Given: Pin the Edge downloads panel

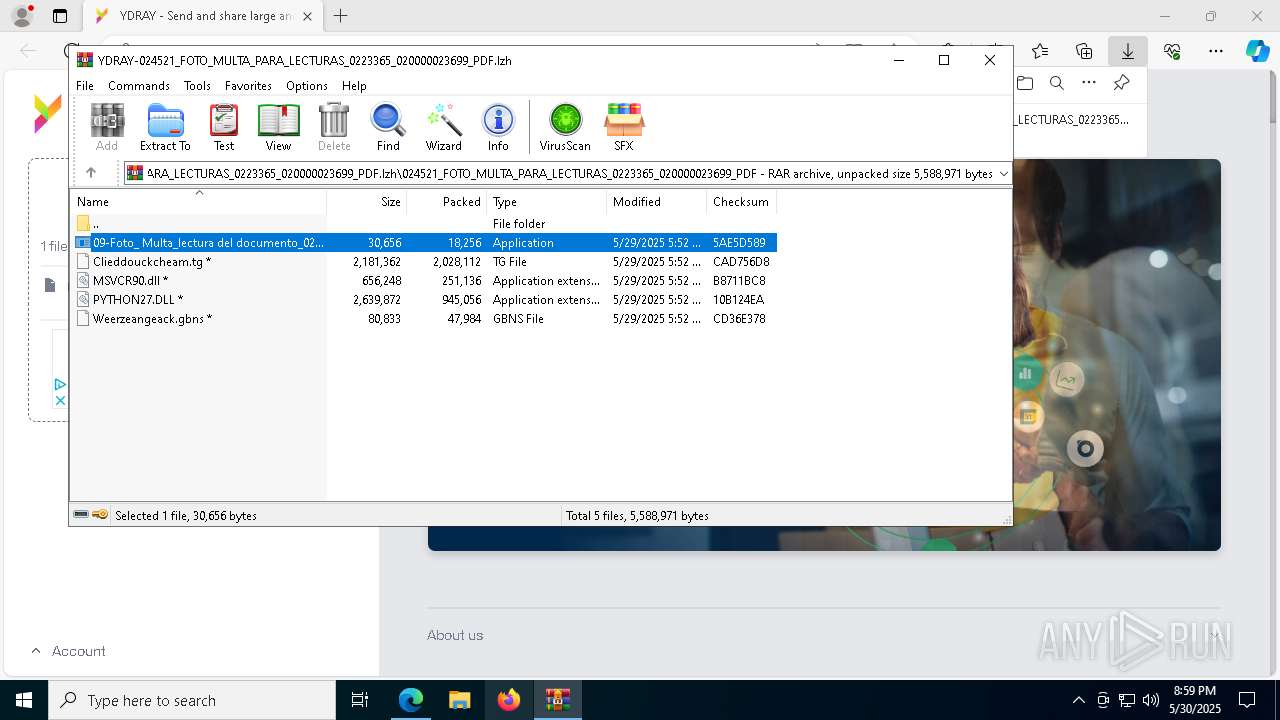Looking at the screenshot, I should coord(1122,83).
